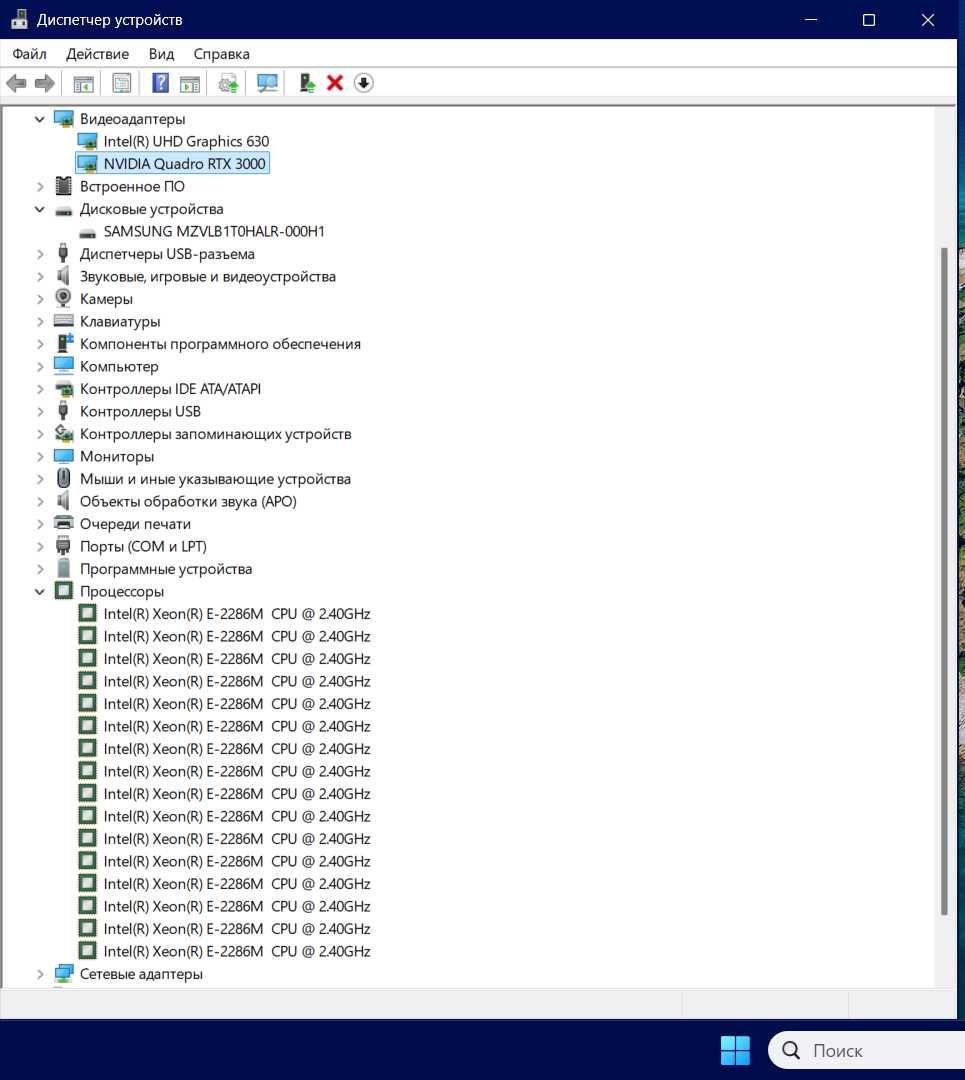Click the magnifier icon in taskbar search
This screenshot has height=1080, width=965.
click(791, 1050)
